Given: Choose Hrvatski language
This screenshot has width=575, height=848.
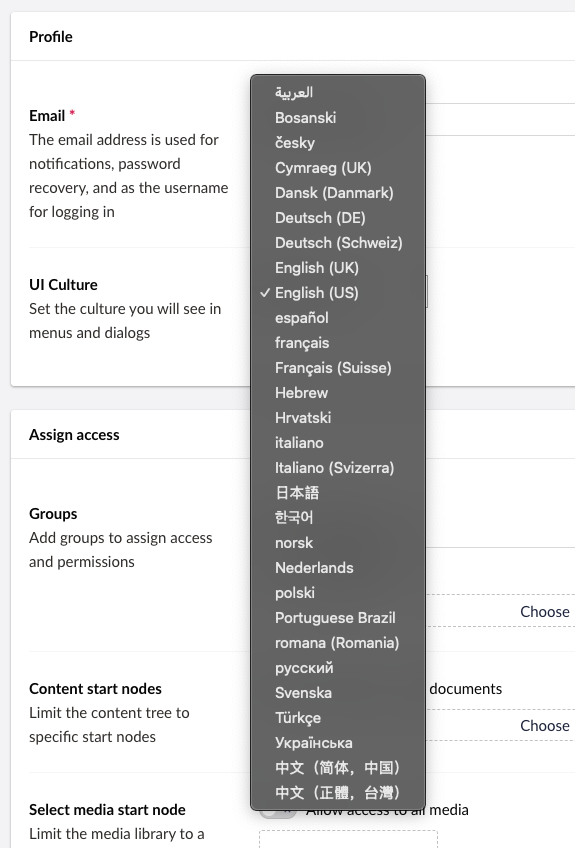Looking at the screenshot, I should click(x=338, y=418).
